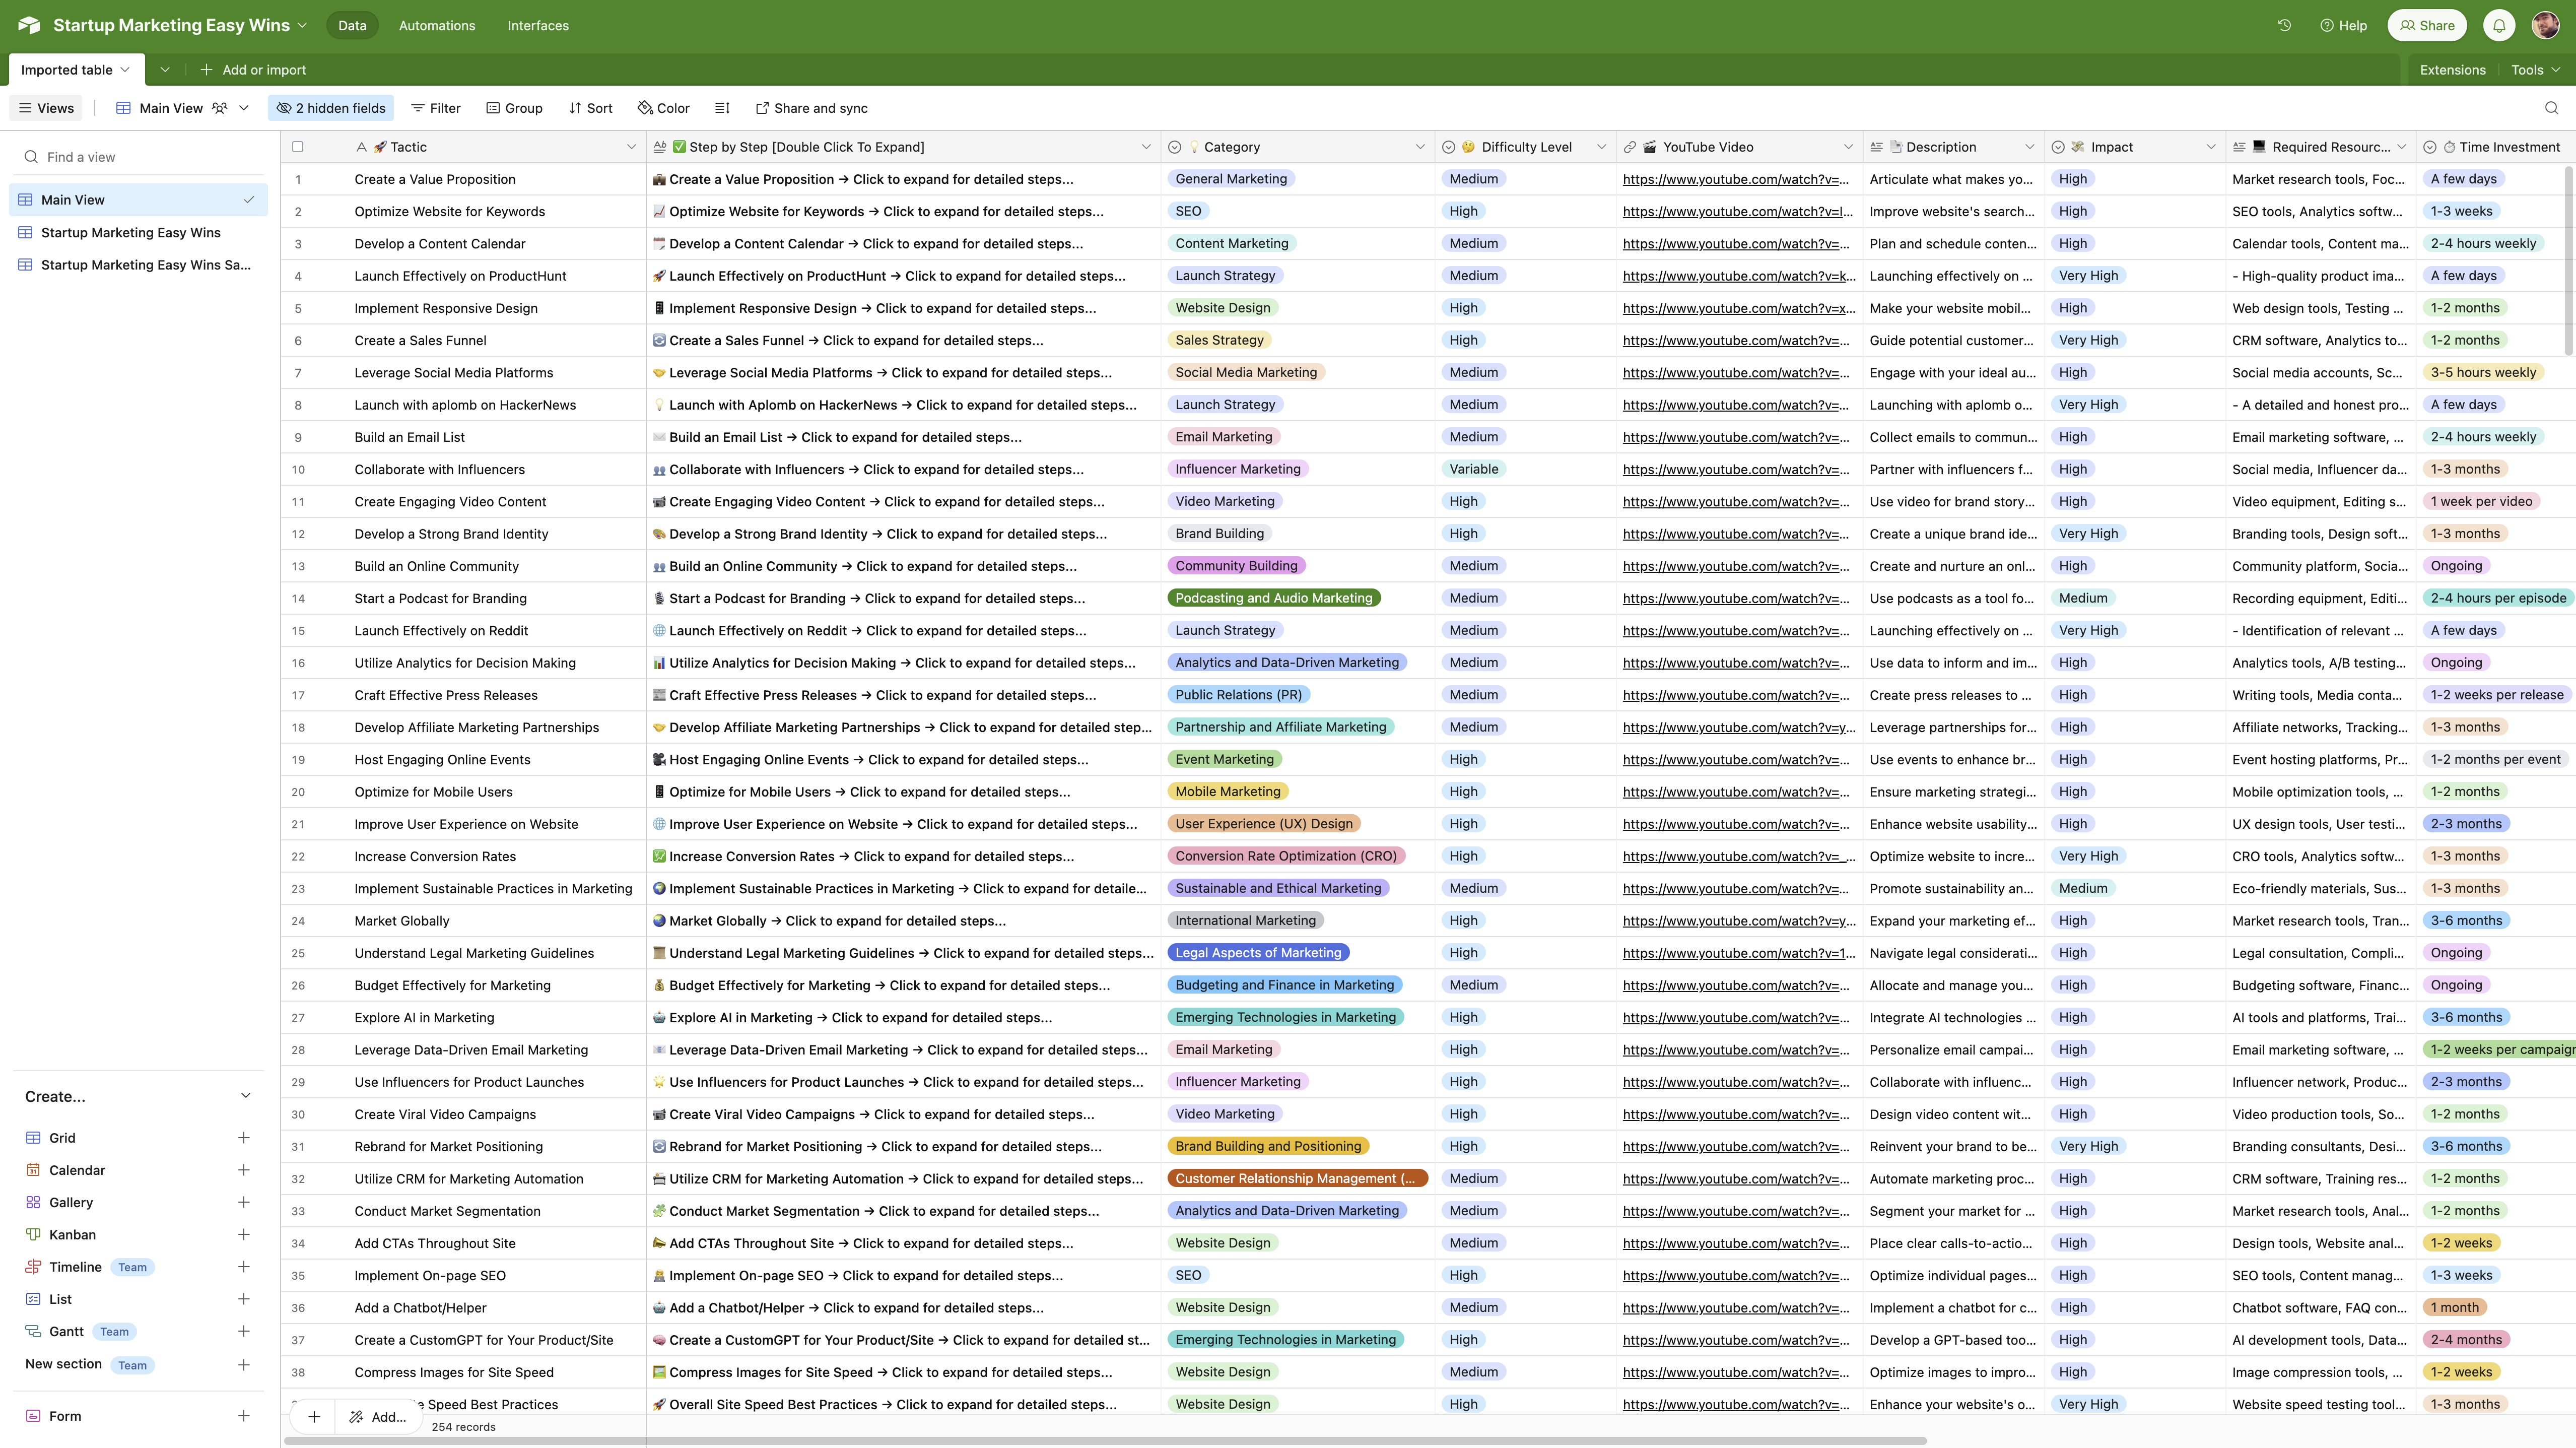Expand the base name dropdown
This screenshot has height=1448, width=2576.
303,25
